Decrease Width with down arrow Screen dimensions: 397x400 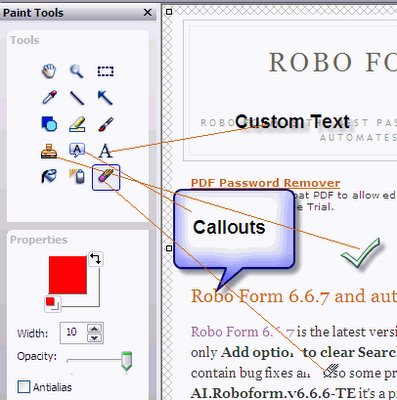pos(95,338)
